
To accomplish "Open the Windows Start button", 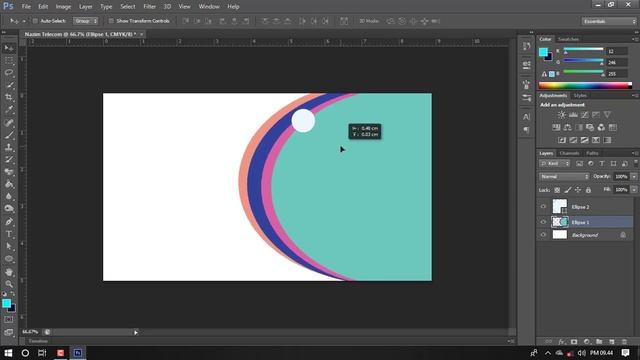I will point(8,353).
